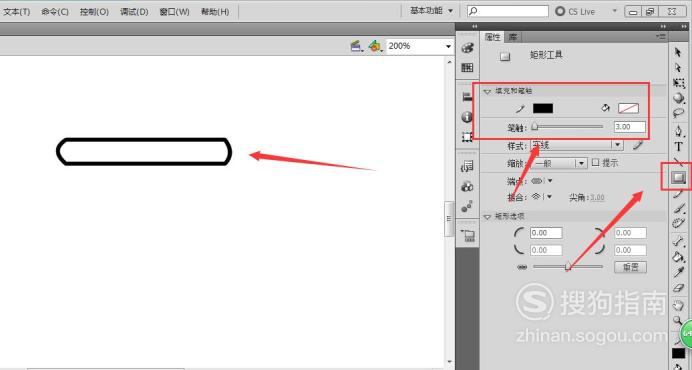Open the Color panel icon
This screenshot has width=692, height=370.
click(x=467, y=48)
